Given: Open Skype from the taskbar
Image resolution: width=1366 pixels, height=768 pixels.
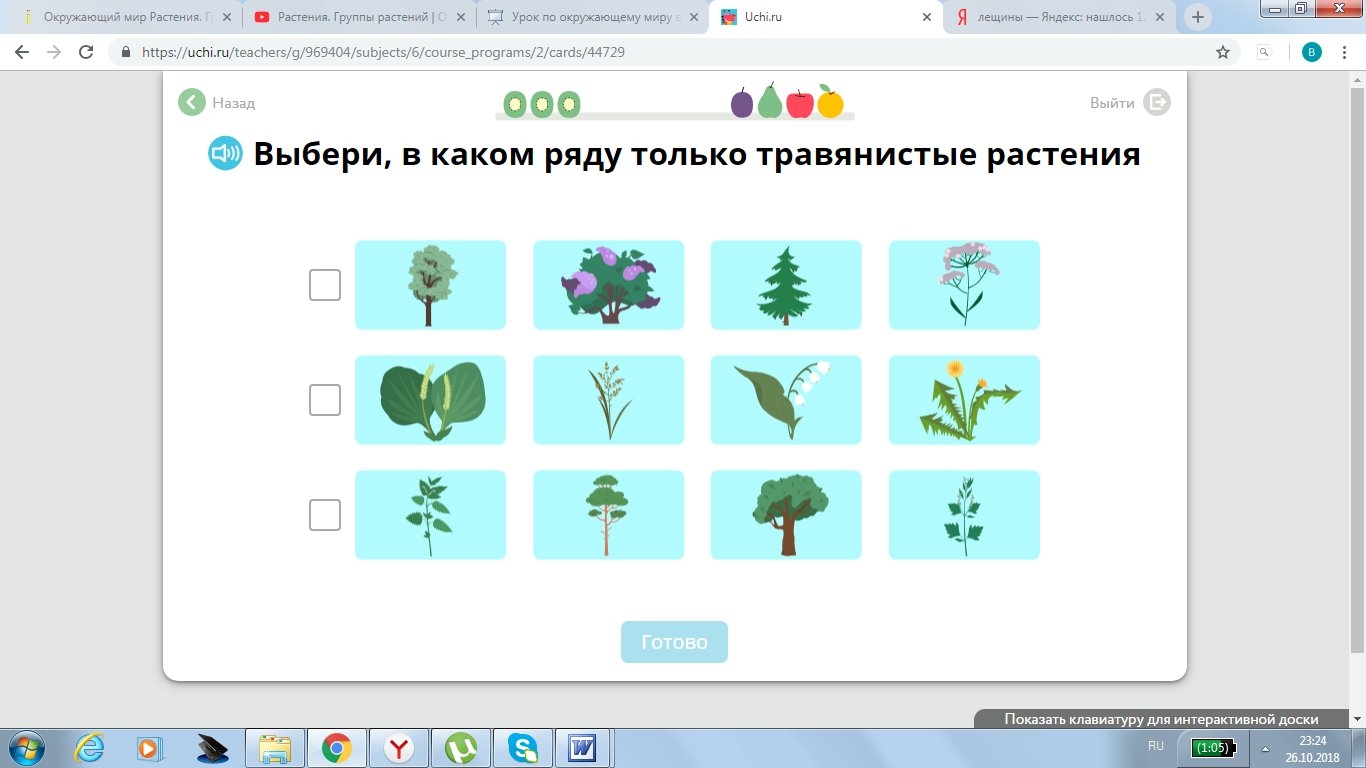Looking at the screenshot, I should click(x=523, y=748).
